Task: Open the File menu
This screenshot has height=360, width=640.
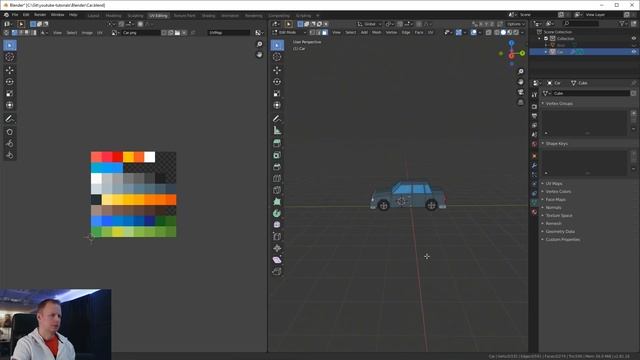Action: point(15,15)
